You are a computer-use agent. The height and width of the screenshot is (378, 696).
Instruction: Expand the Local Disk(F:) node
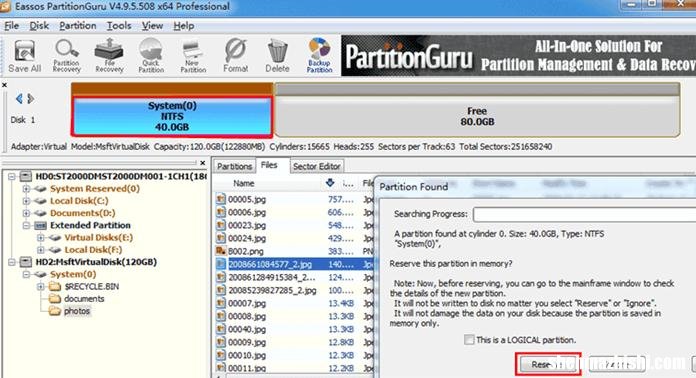(40, 250)
